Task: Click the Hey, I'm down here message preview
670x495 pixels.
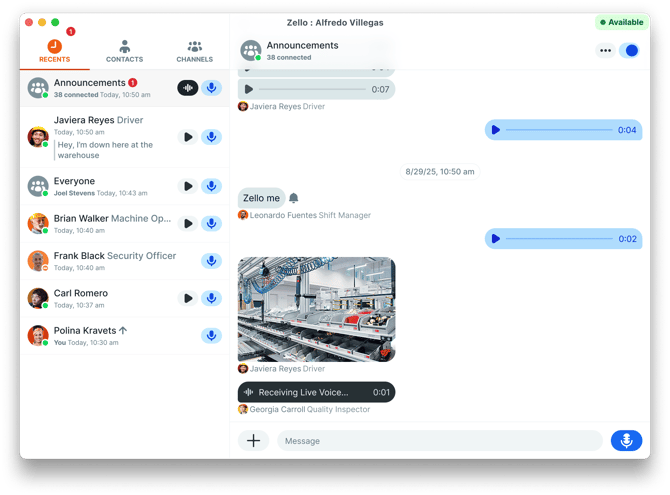Action: coord(105,150)
